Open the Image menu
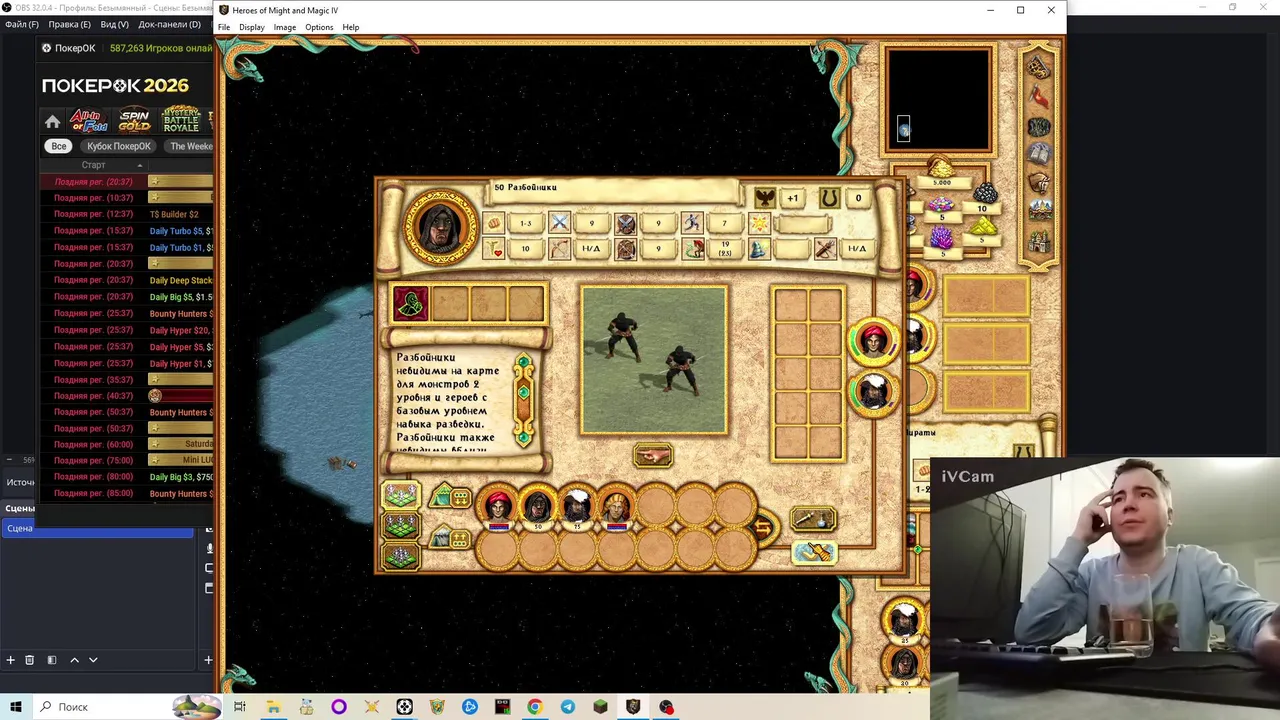 coord(285,27)
